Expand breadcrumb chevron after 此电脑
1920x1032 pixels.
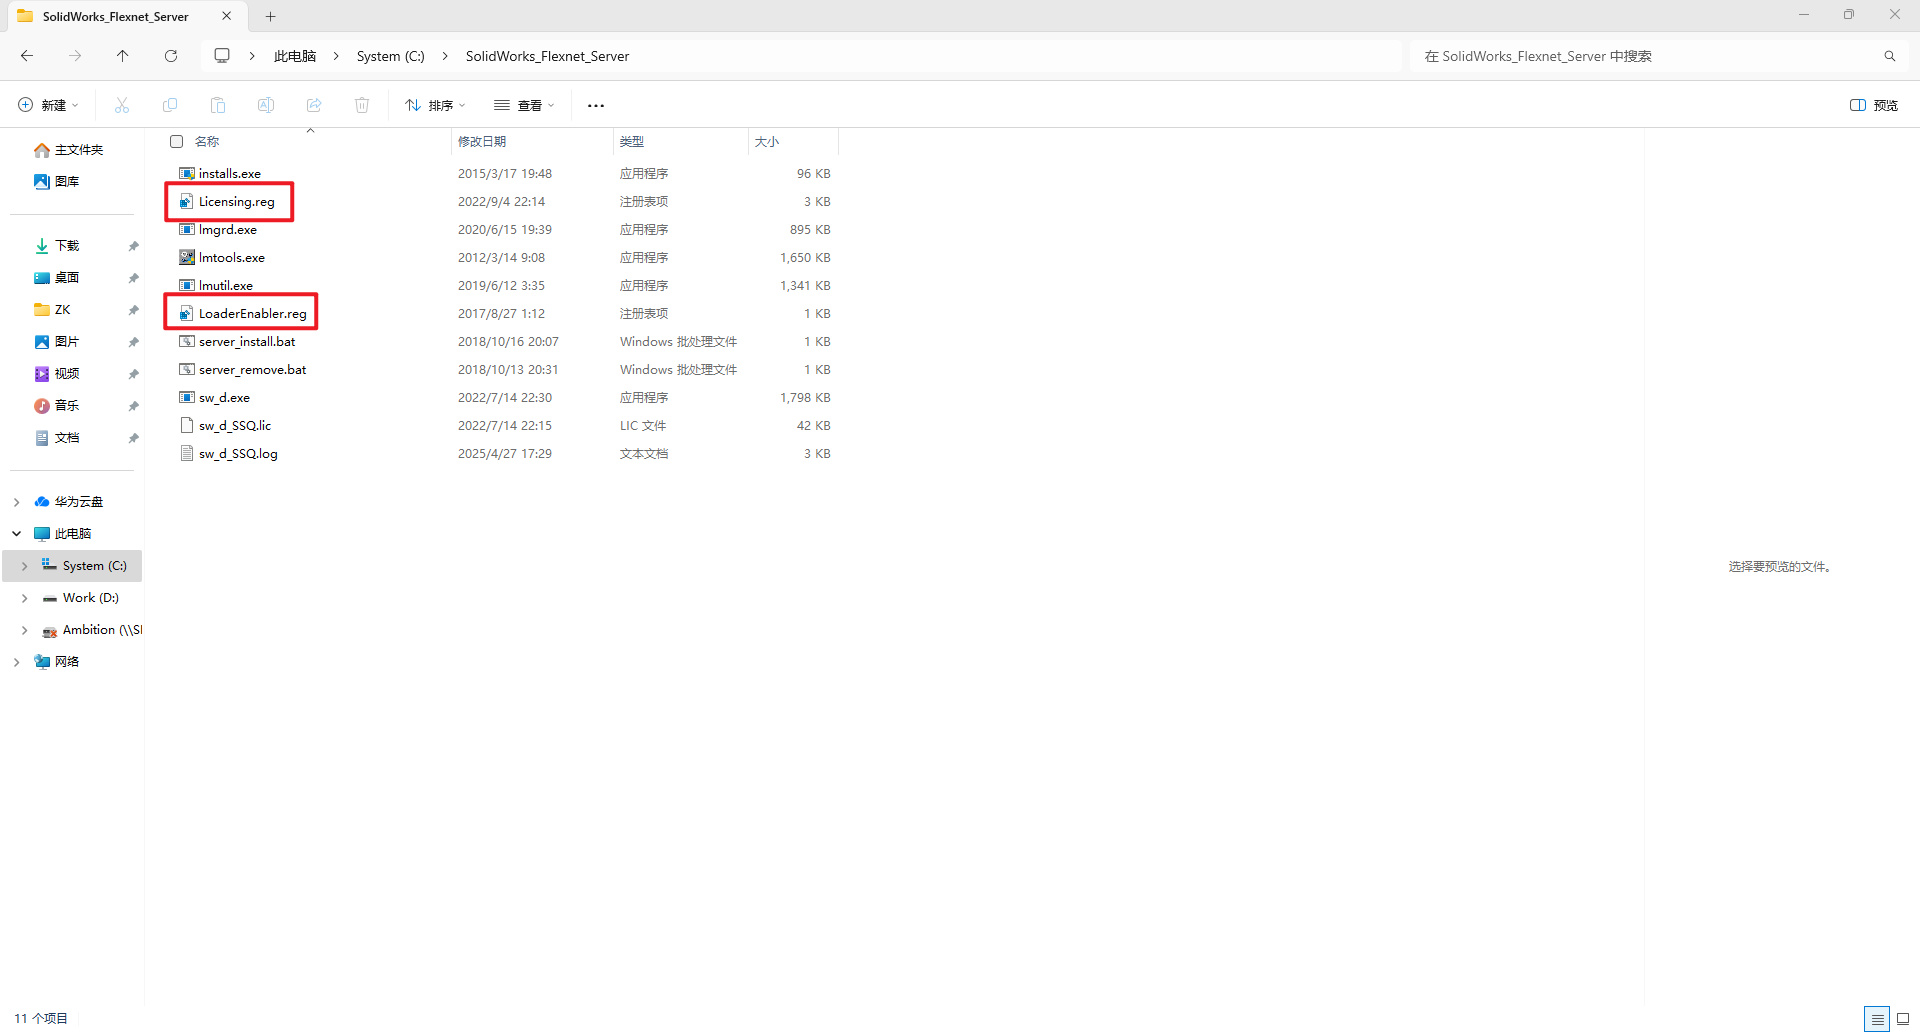(336, 56)
